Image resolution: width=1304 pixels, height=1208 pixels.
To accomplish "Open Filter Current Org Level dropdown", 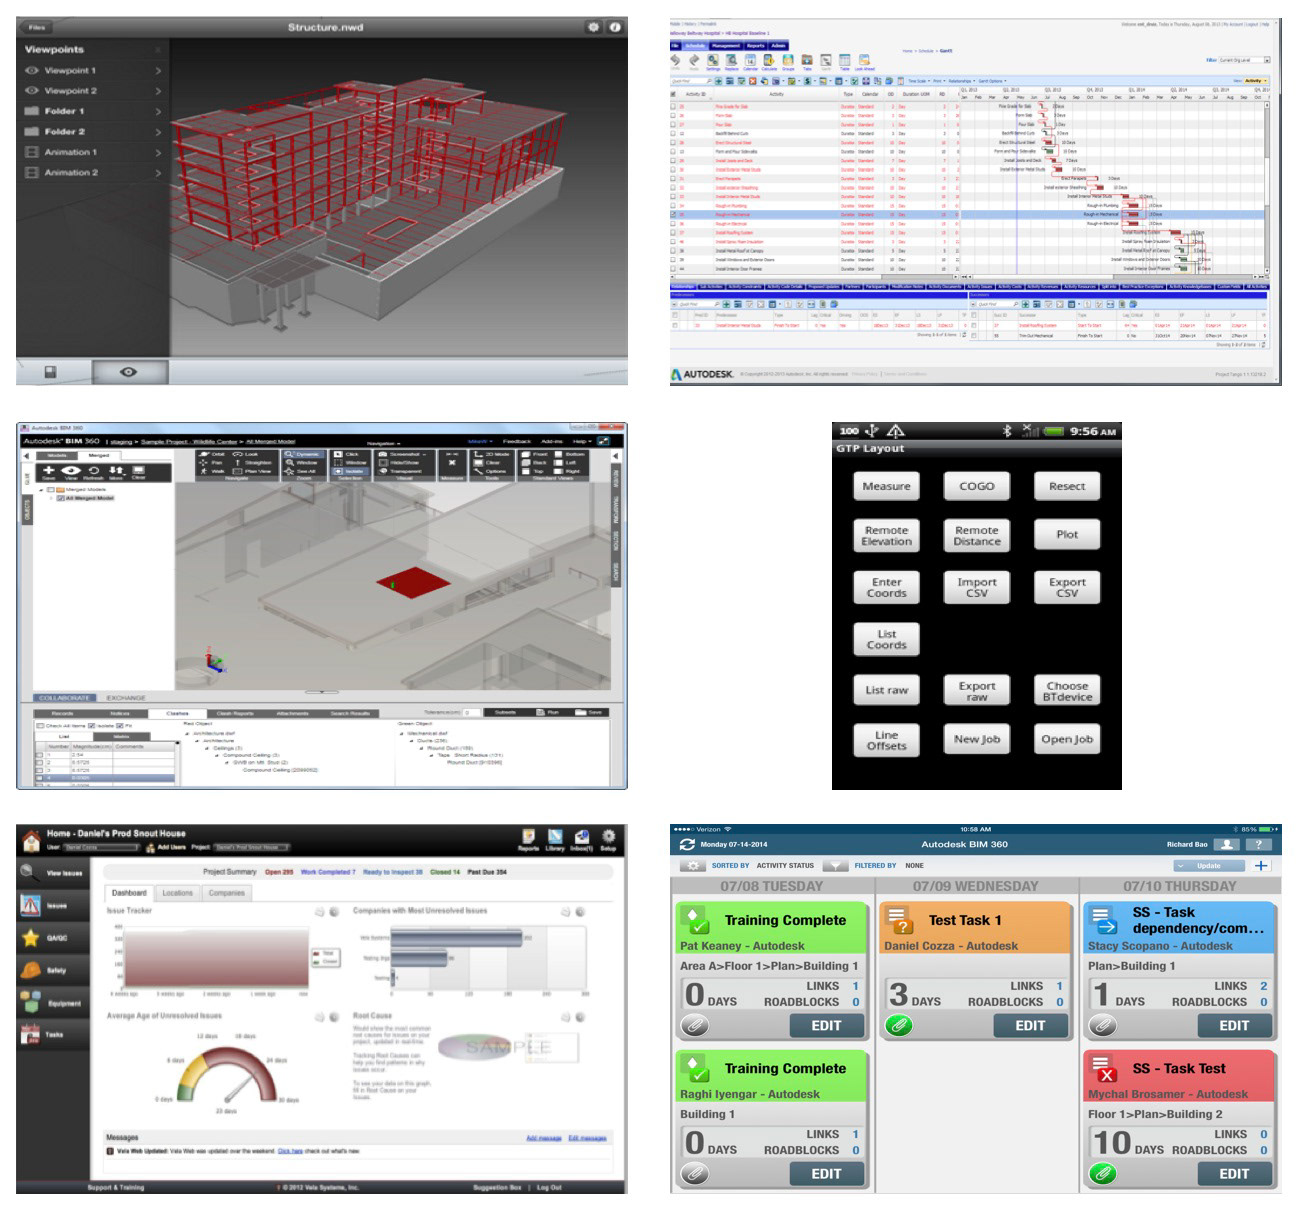I will tap(1244, 61).
